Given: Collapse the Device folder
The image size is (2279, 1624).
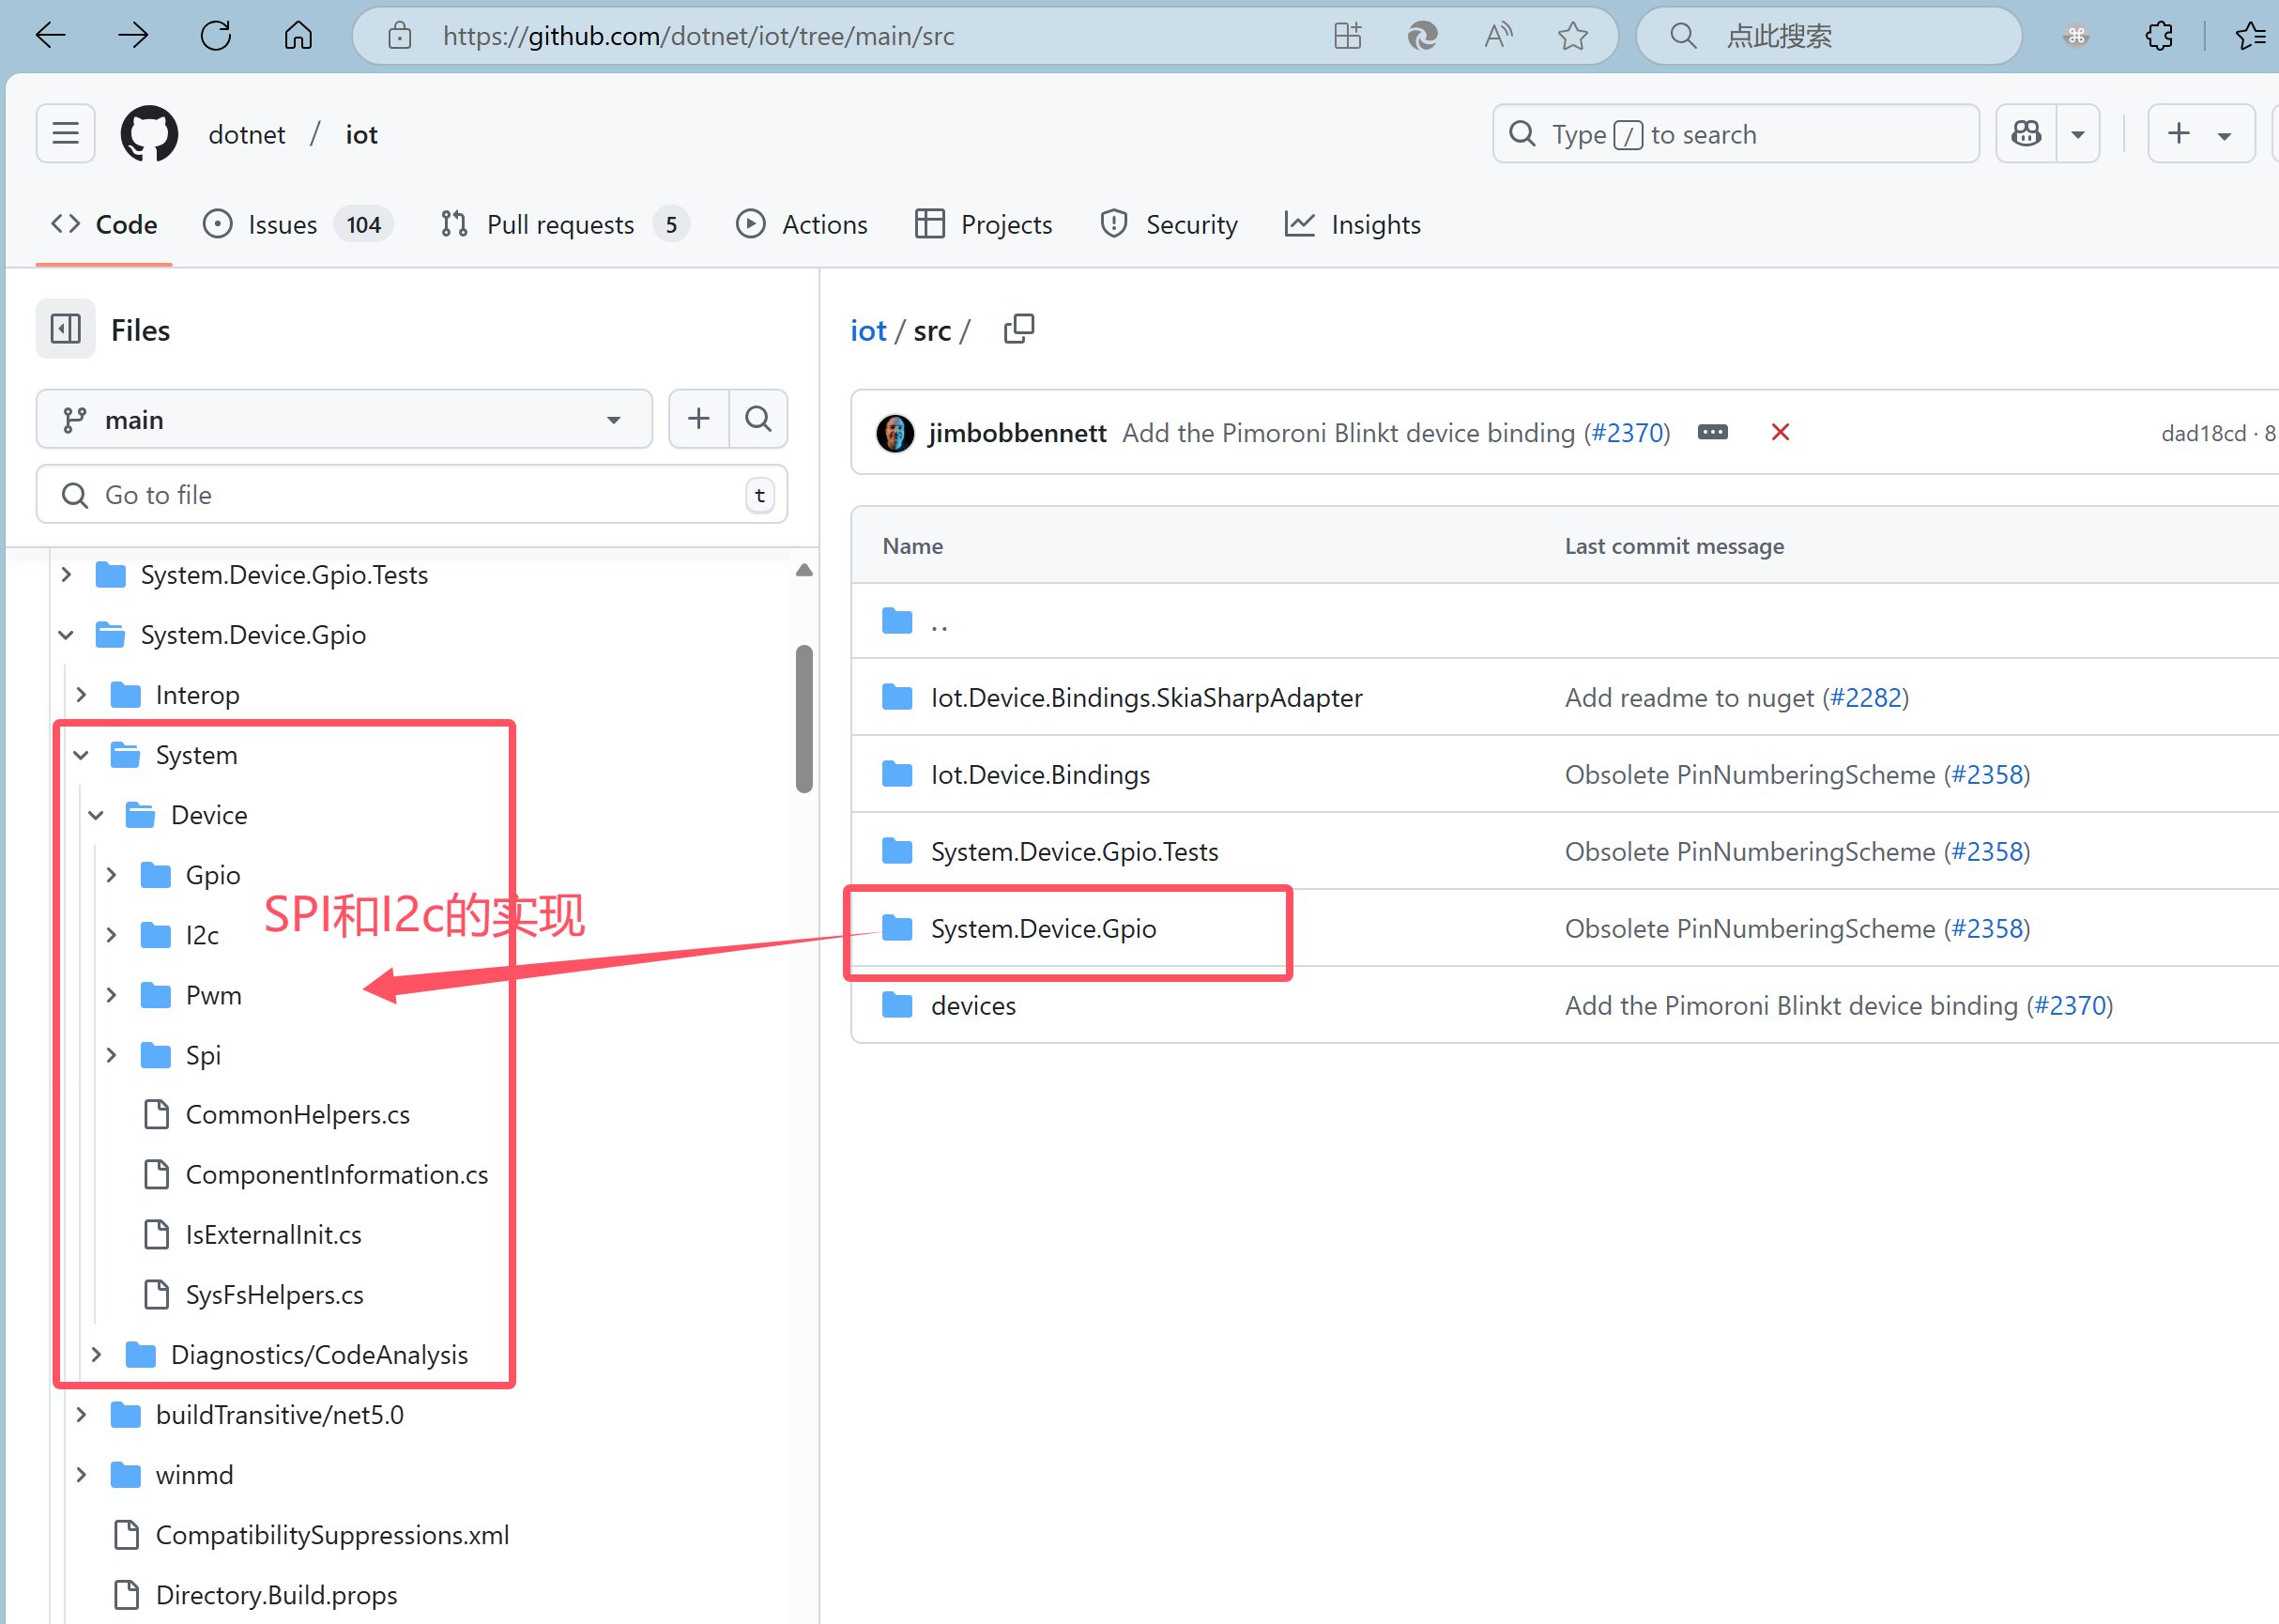Looking at the screenshot, I should point(97,815).
